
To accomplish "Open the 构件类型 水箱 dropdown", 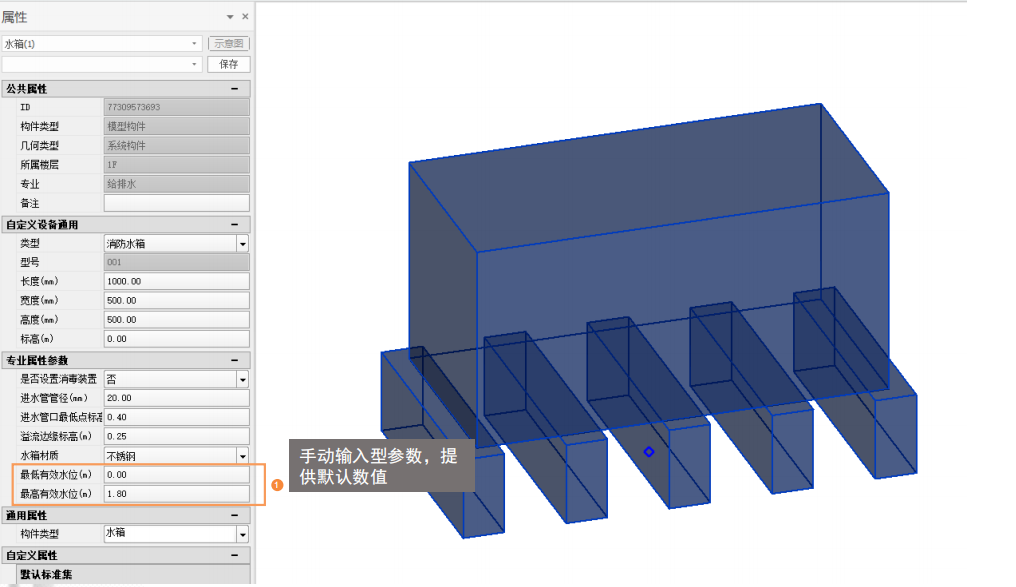I will click(x=242, y=534).
